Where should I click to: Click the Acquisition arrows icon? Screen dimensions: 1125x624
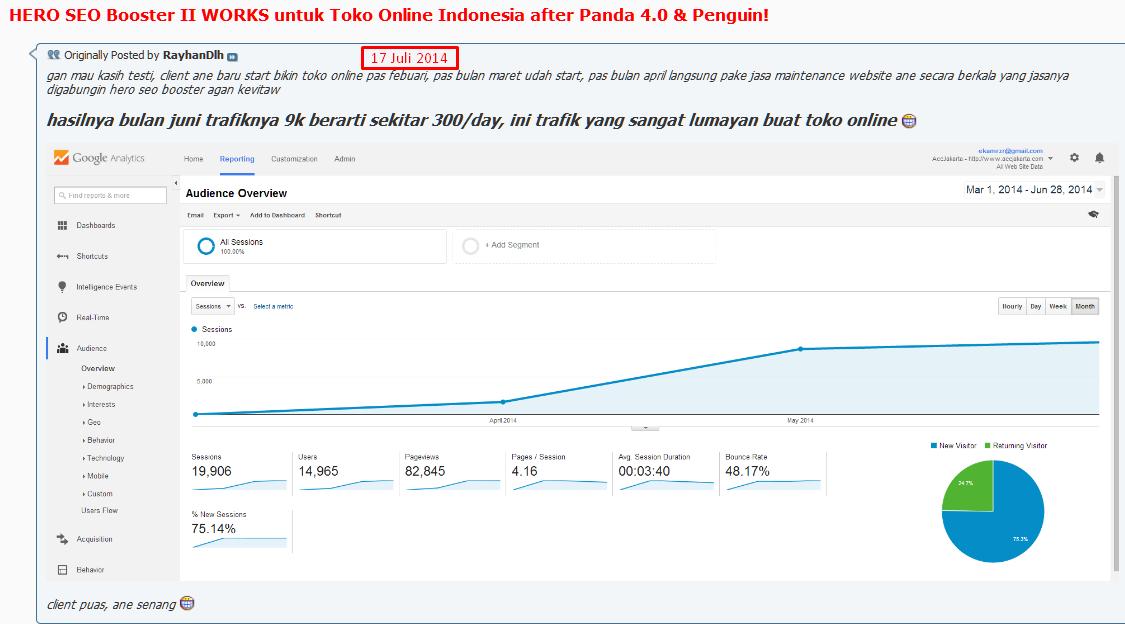tap(62, 539)
